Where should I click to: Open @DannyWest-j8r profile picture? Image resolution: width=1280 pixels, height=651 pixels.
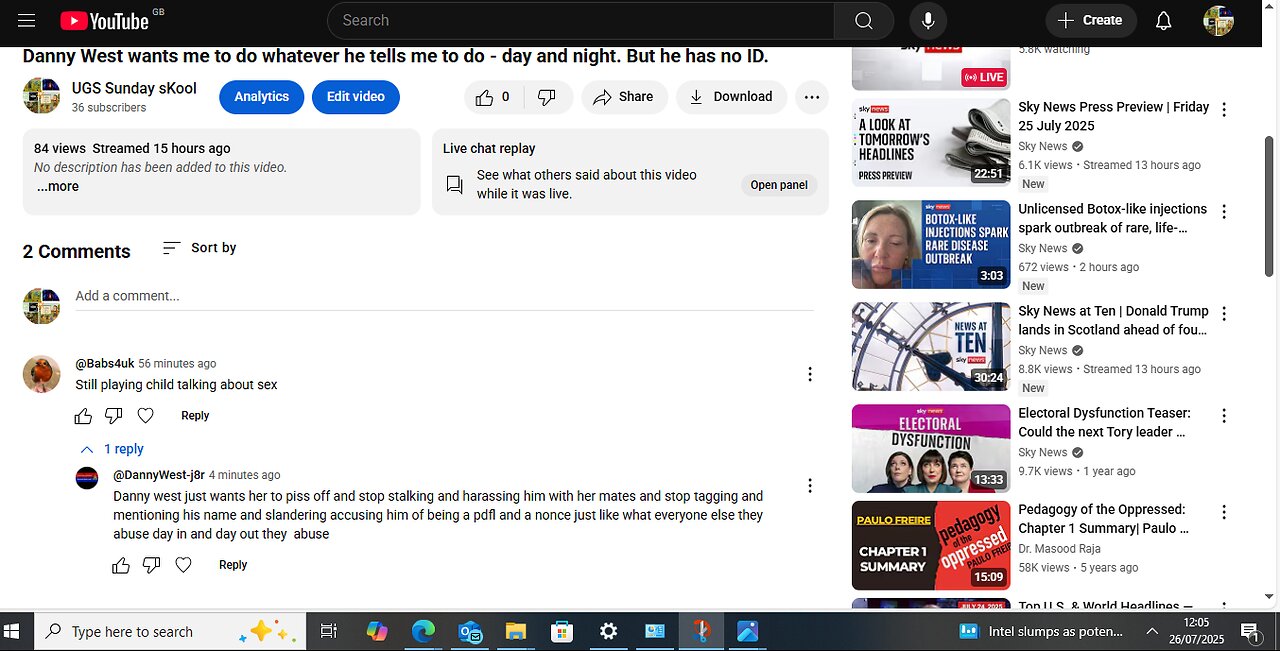(x=87, y=478)
